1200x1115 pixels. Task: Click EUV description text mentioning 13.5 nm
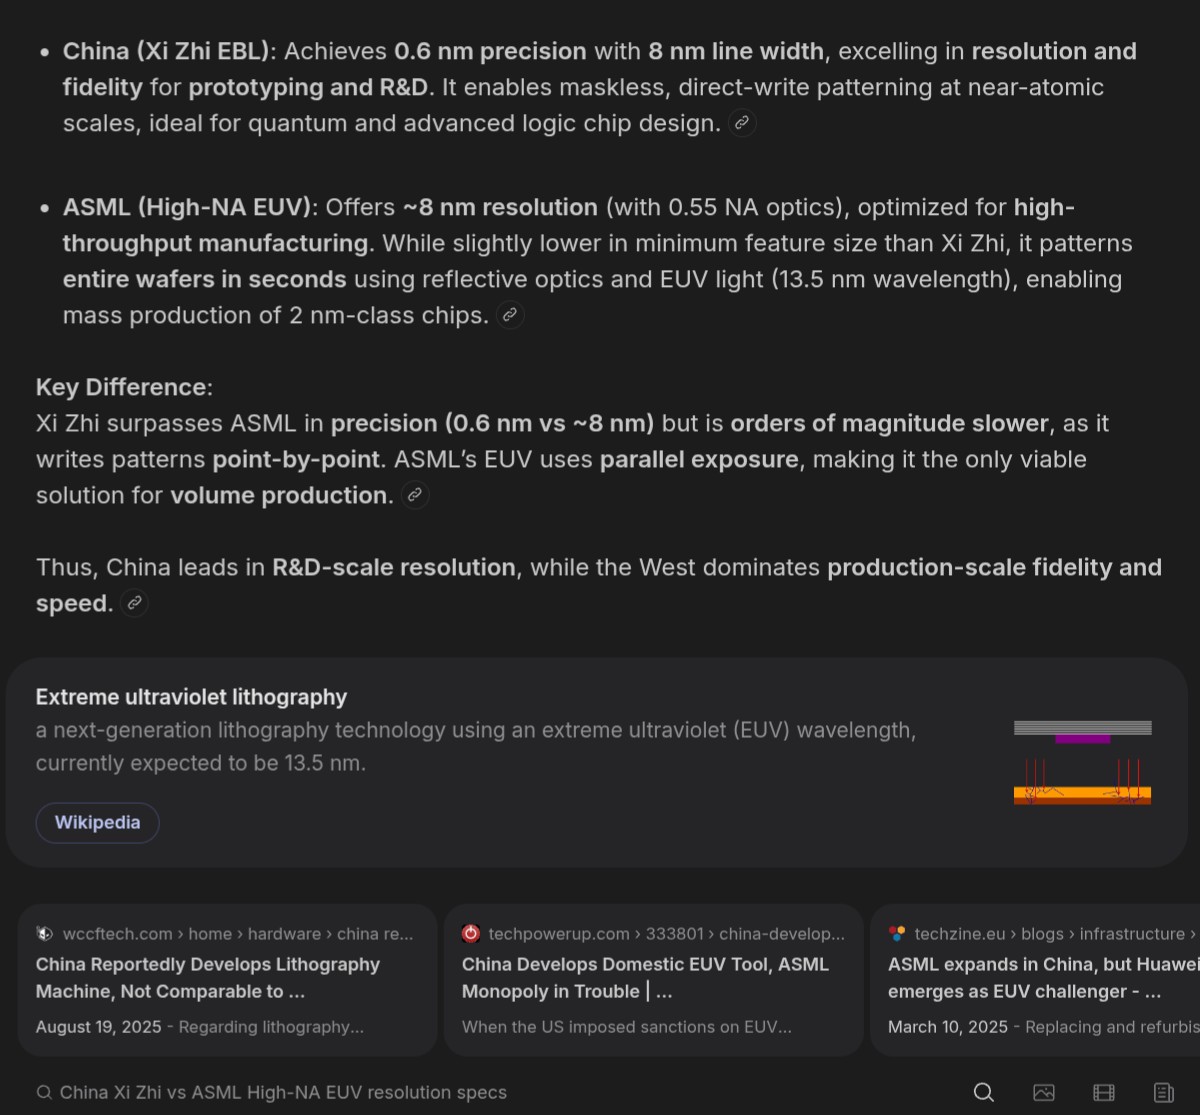point(476,747)
